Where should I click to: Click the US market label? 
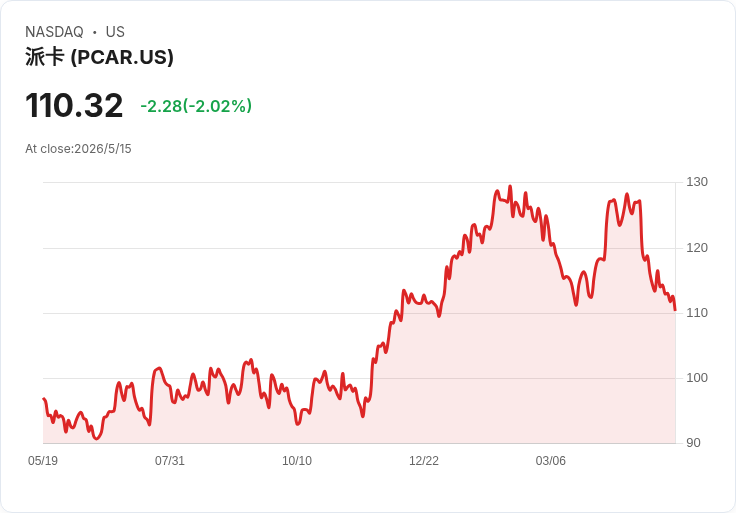tap(115, 32)
